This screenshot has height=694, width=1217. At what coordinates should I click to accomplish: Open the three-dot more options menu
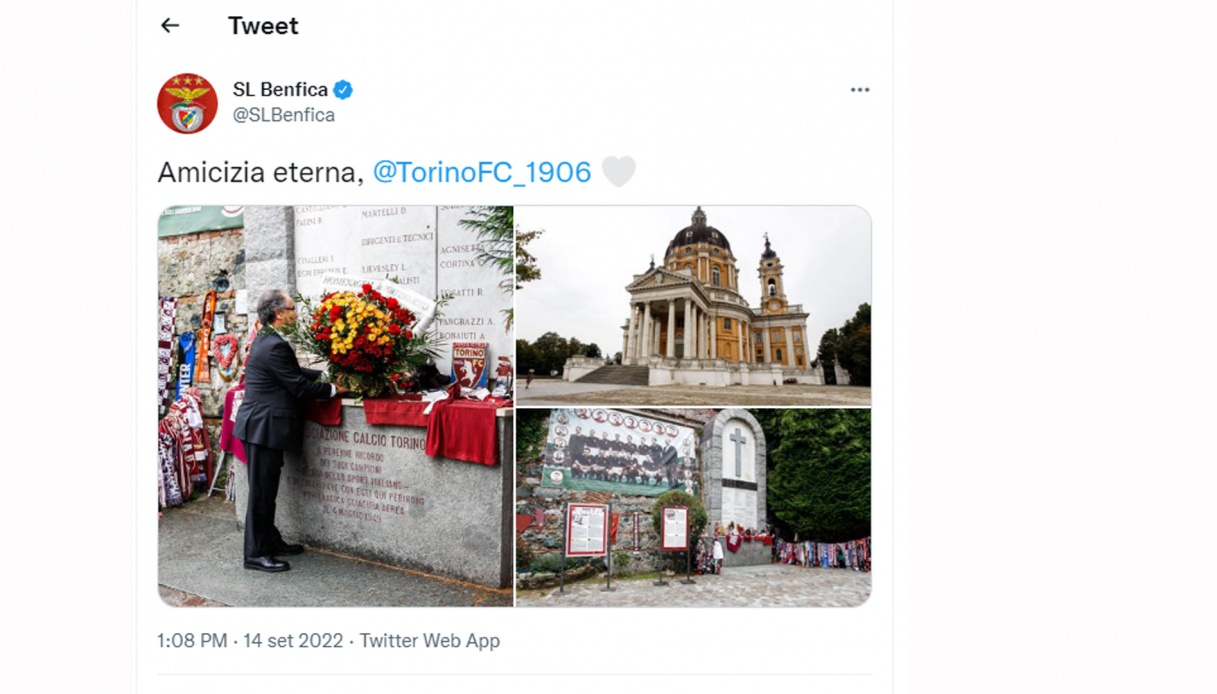860,90
